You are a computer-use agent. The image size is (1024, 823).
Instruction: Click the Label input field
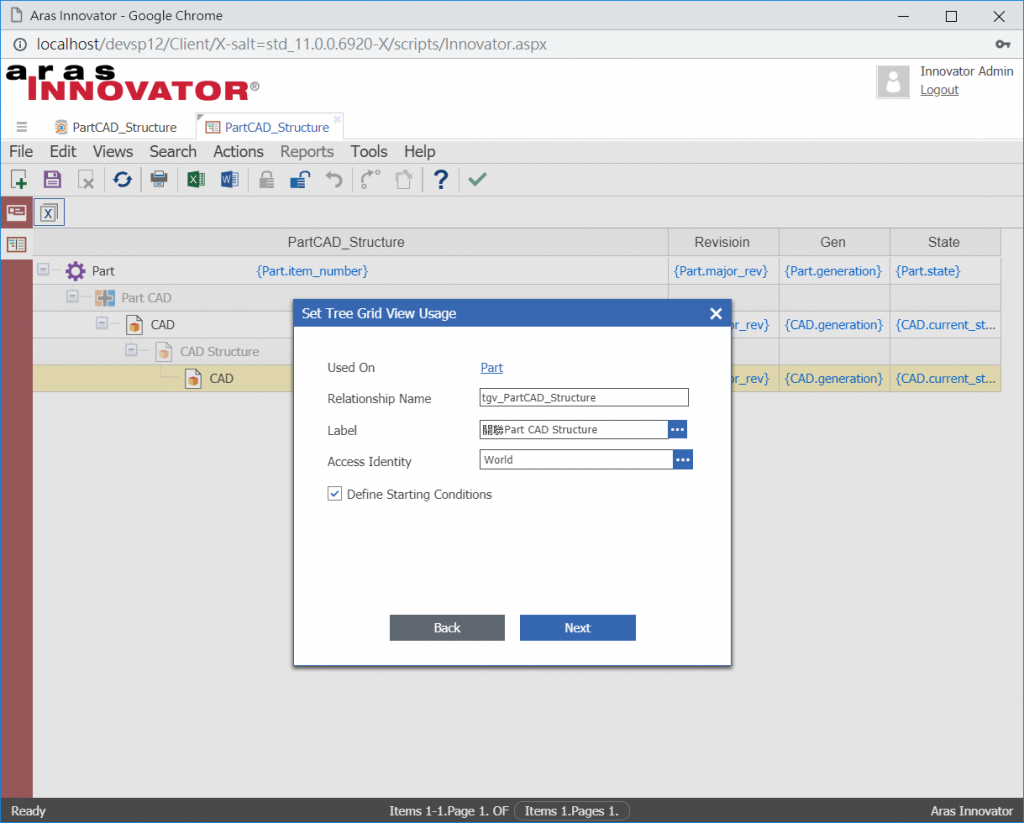[x=573, y=429]
